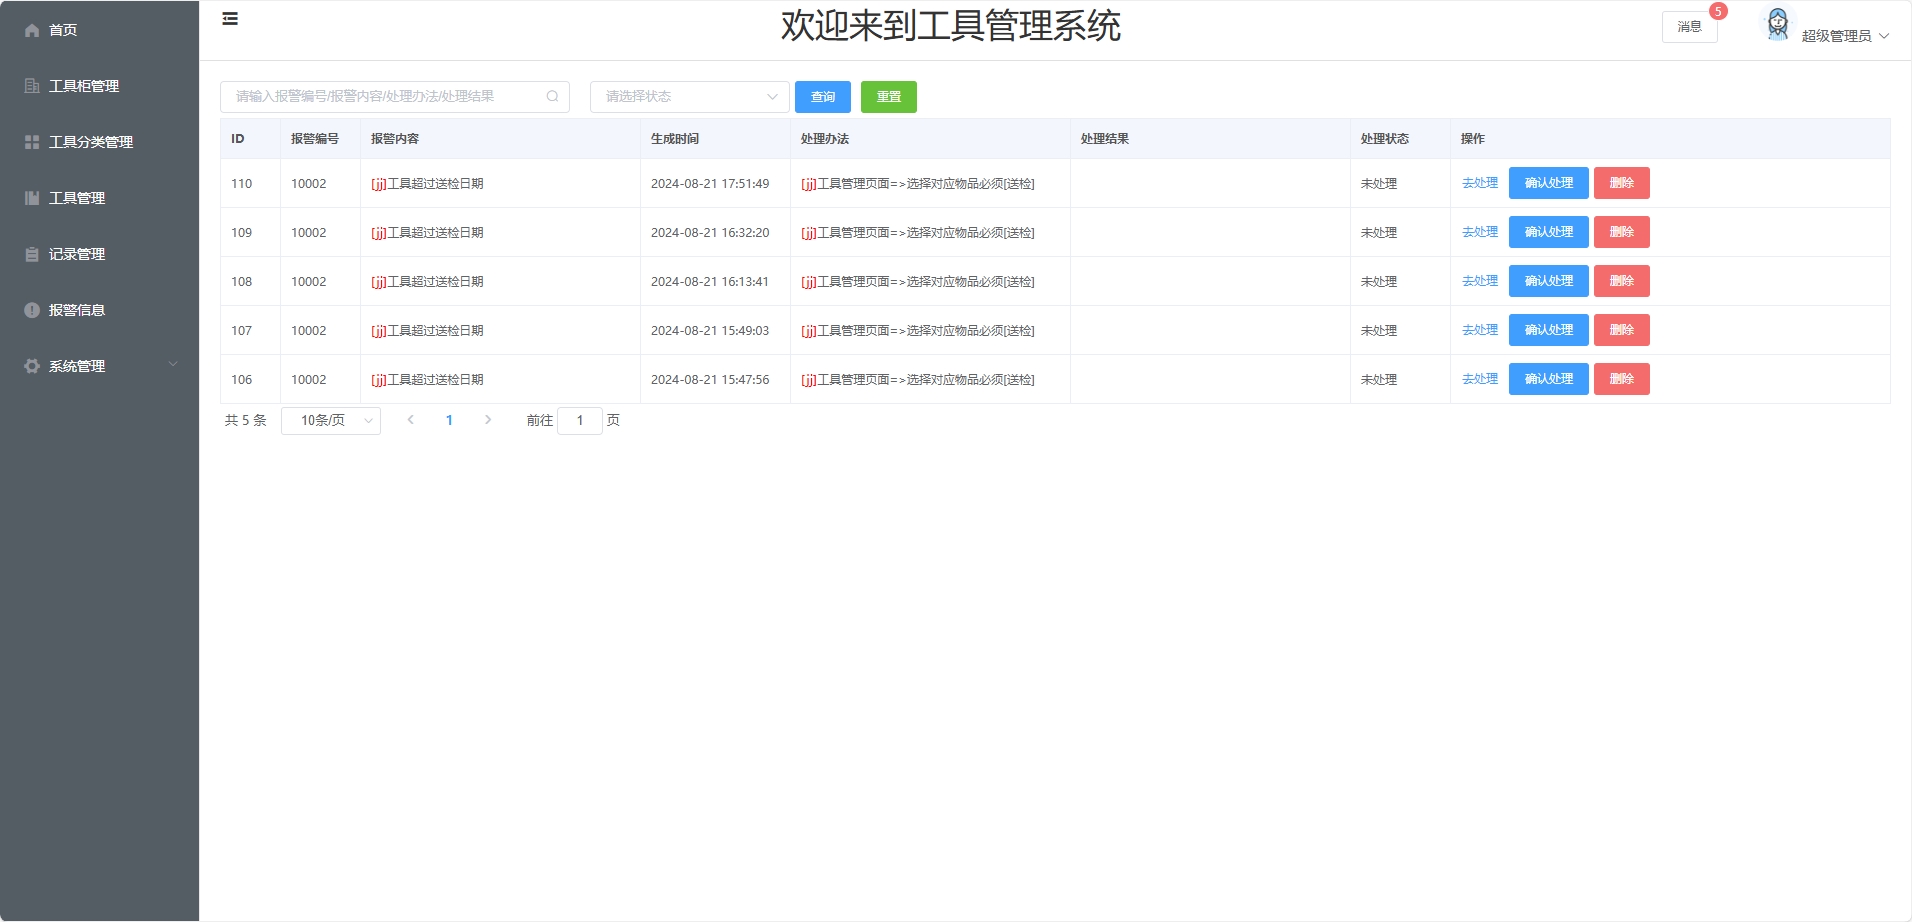Click the 前往 page number input field
This screenshot has width=1912, height=922.
(x=580, y=421)
